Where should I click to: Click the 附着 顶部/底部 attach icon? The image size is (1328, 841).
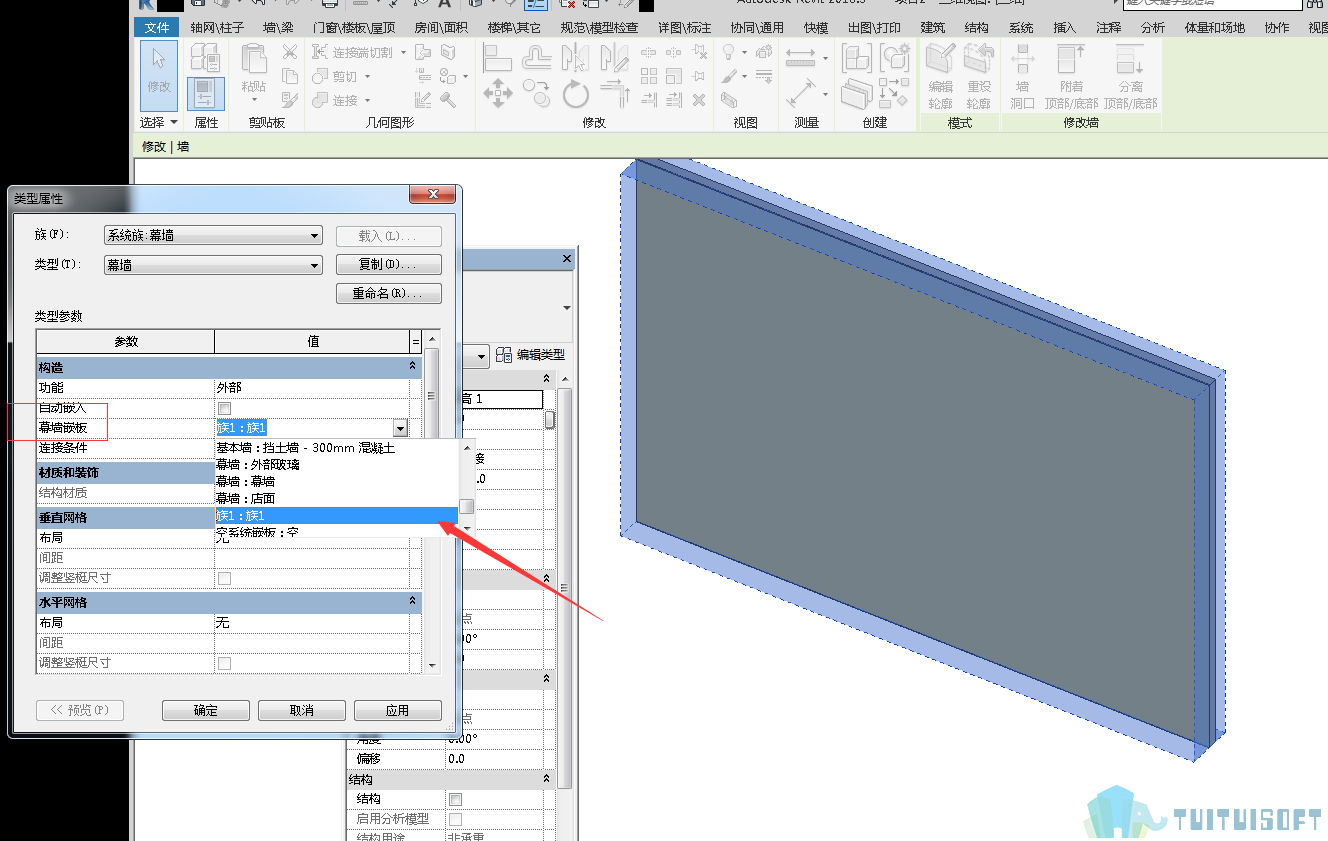(x=1071, y=76)
